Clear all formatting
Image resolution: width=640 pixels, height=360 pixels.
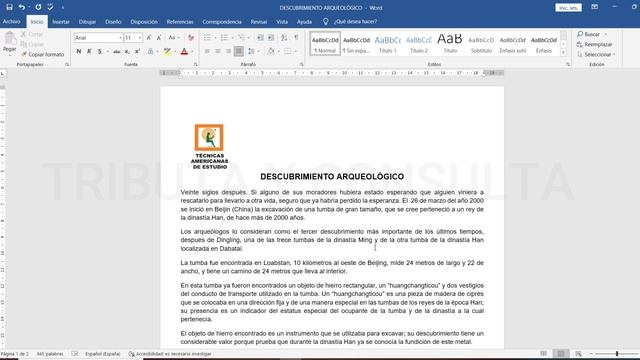(191, 38)
